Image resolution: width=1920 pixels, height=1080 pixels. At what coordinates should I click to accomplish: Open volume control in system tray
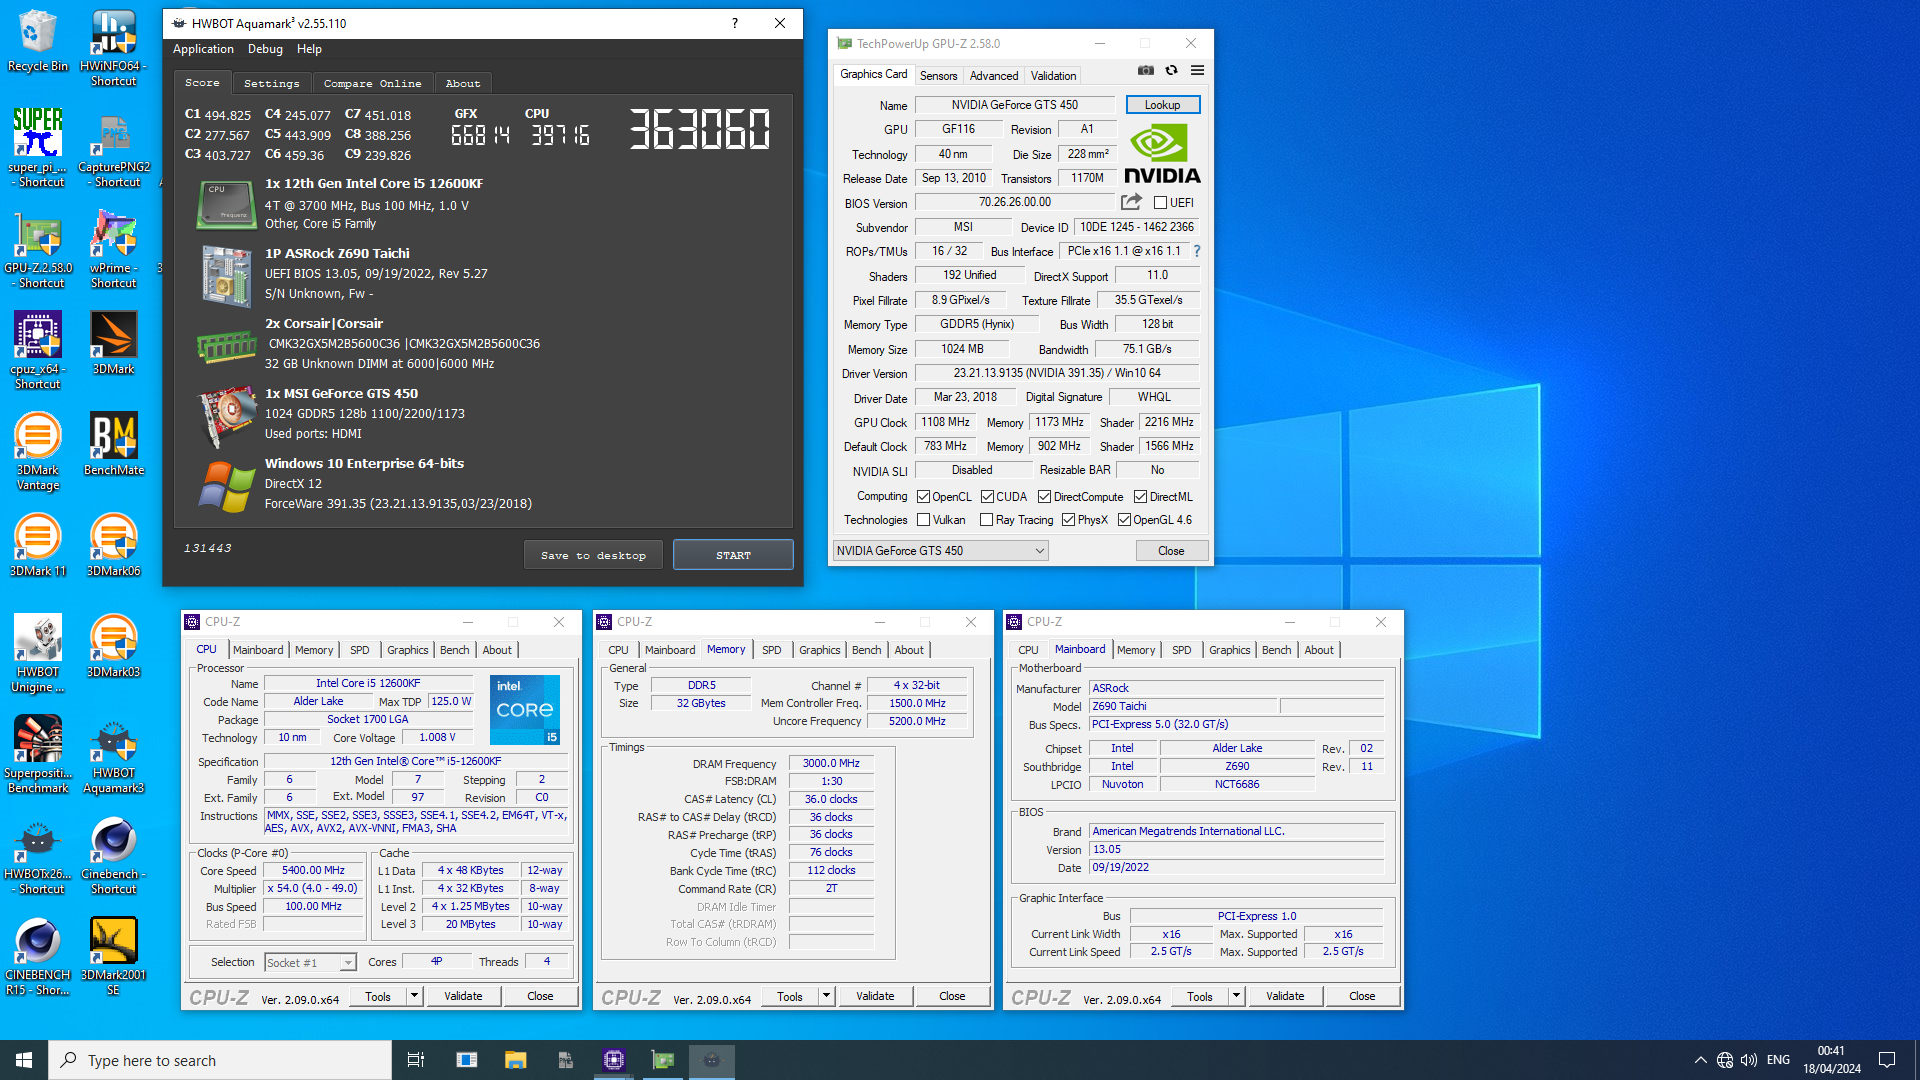pyautogui.click(x=1749, y=1060)
